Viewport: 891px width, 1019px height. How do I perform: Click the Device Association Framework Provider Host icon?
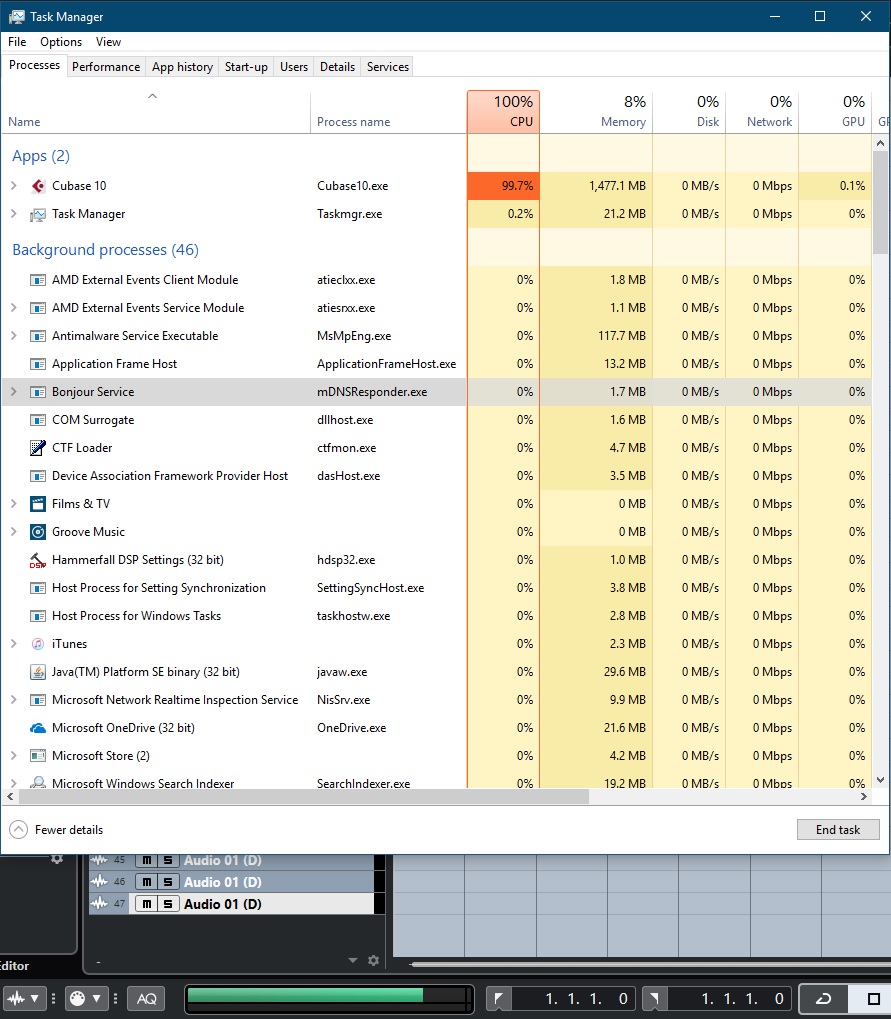[38, 476]
